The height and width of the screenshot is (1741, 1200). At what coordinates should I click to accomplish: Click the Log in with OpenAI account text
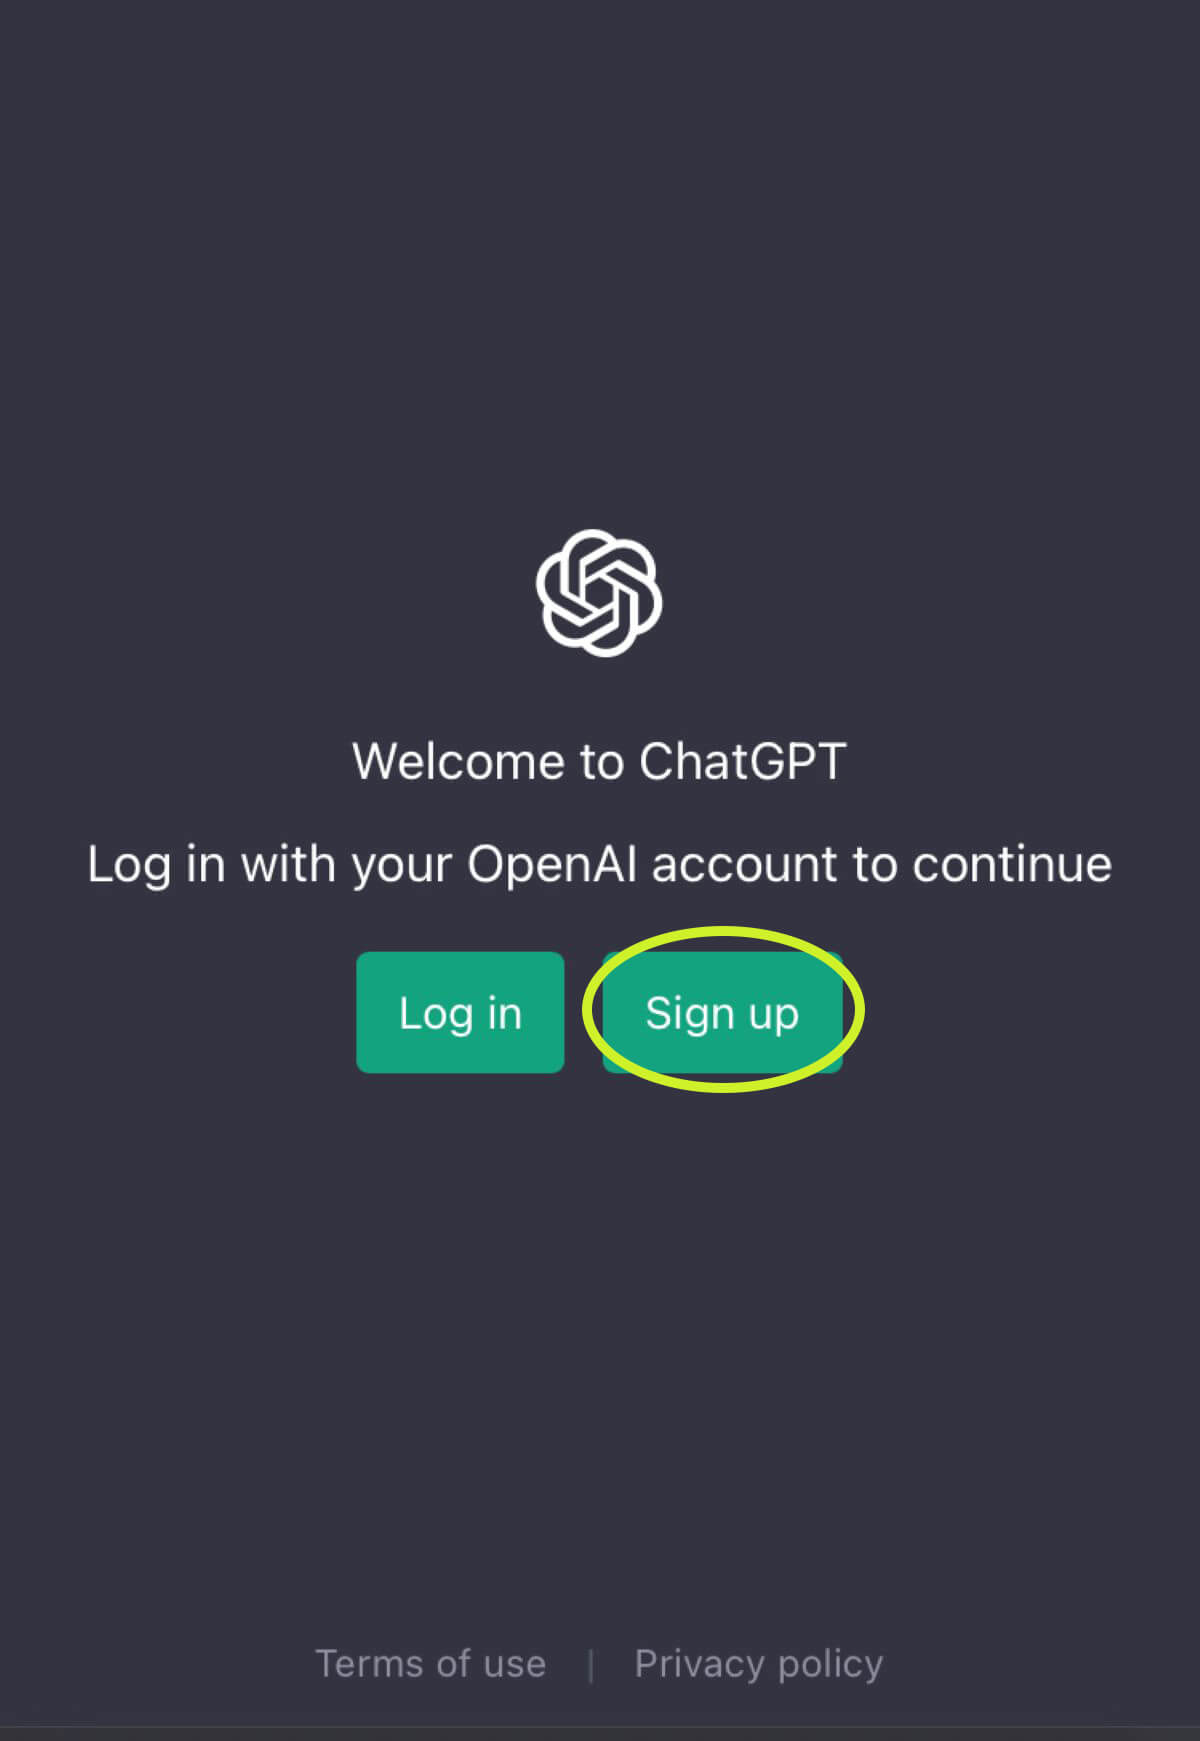coord(599,864)
